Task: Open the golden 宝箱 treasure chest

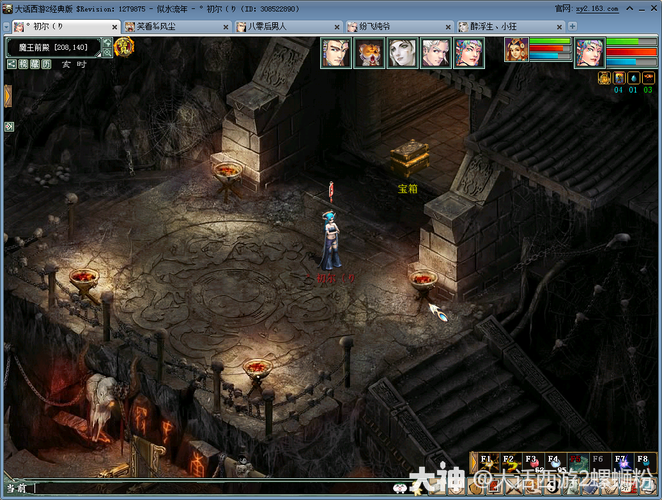Action: pos(410,158)
